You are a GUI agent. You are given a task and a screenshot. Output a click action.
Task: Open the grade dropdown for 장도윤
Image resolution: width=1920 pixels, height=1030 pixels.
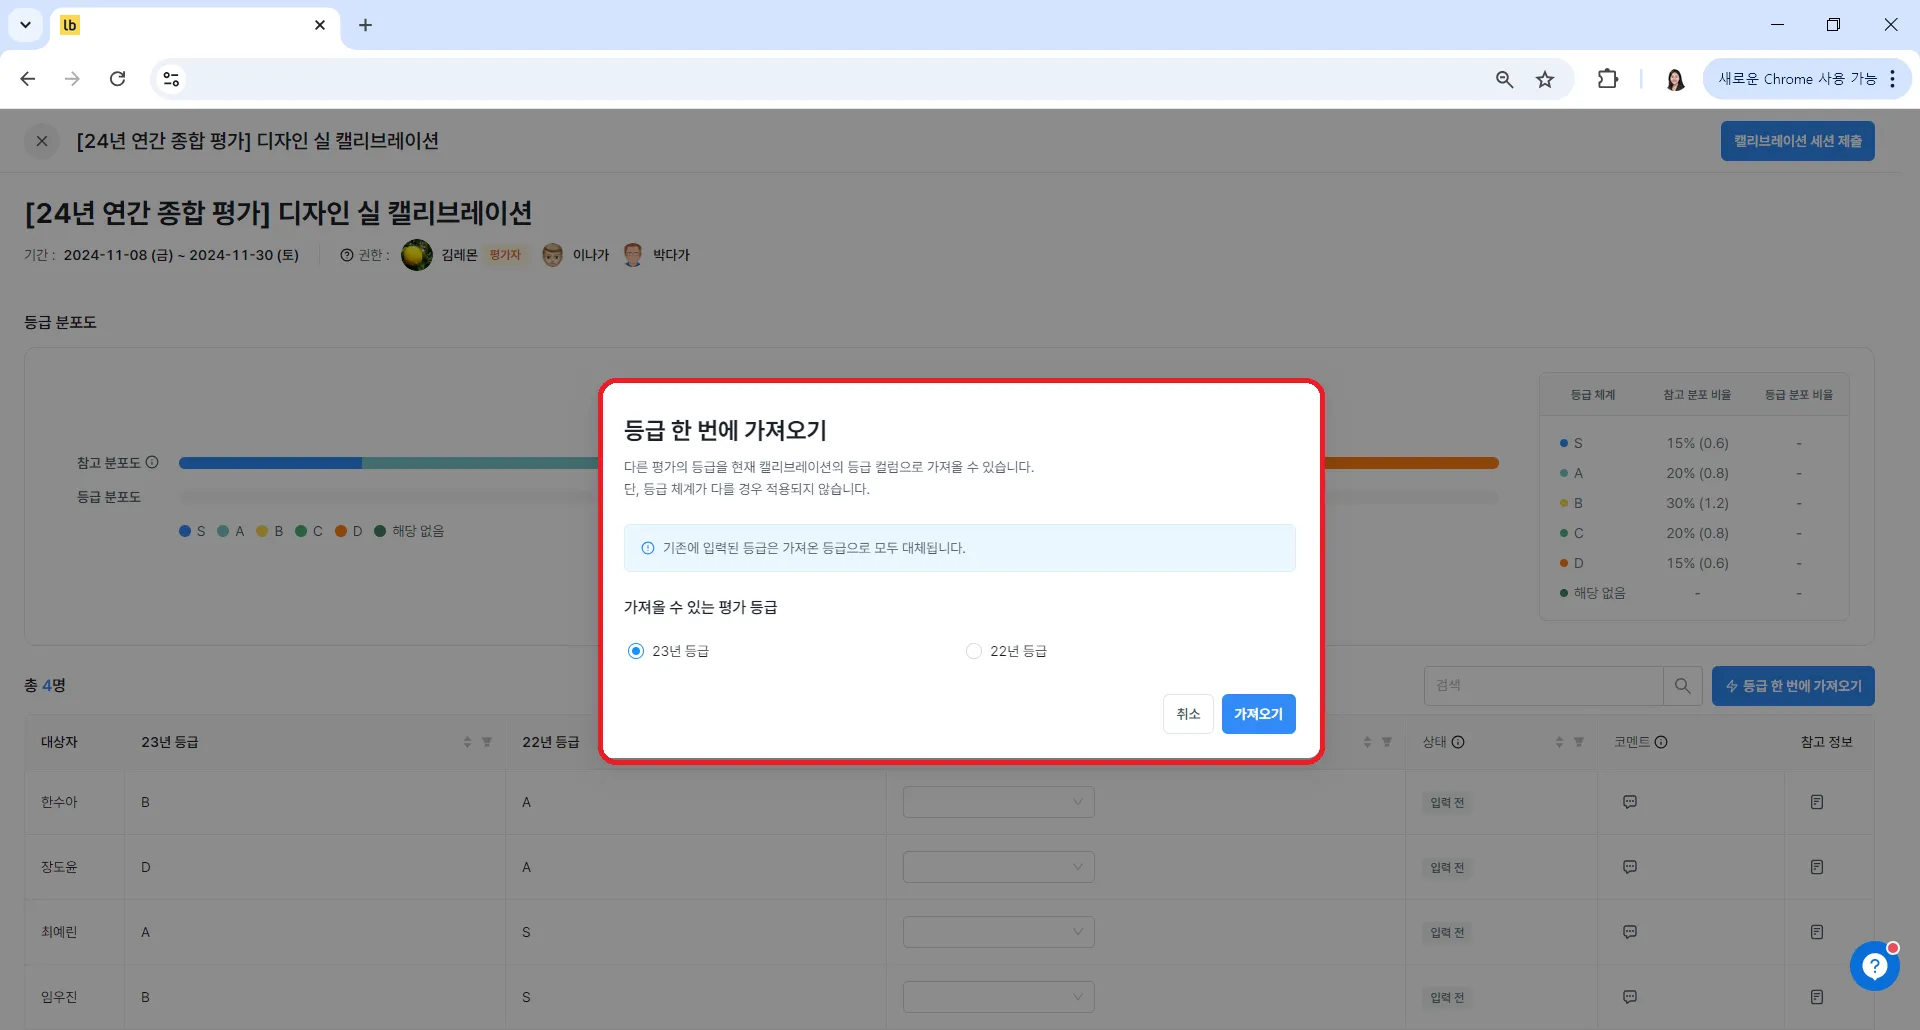pos(998,867)
